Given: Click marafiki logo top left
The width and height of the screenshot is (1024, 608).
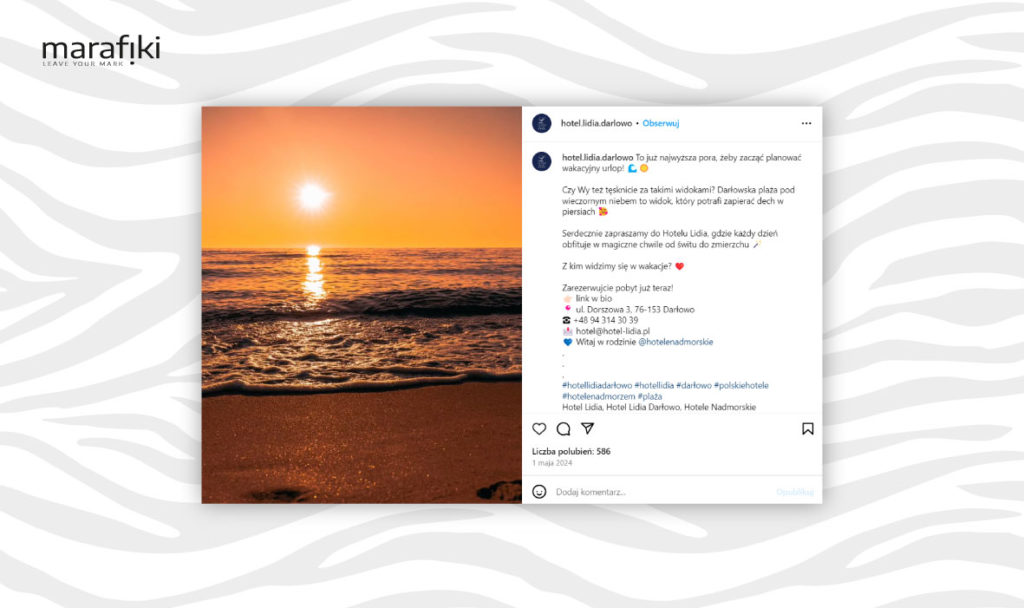Looking at the screenshot, I should [101, 51].
